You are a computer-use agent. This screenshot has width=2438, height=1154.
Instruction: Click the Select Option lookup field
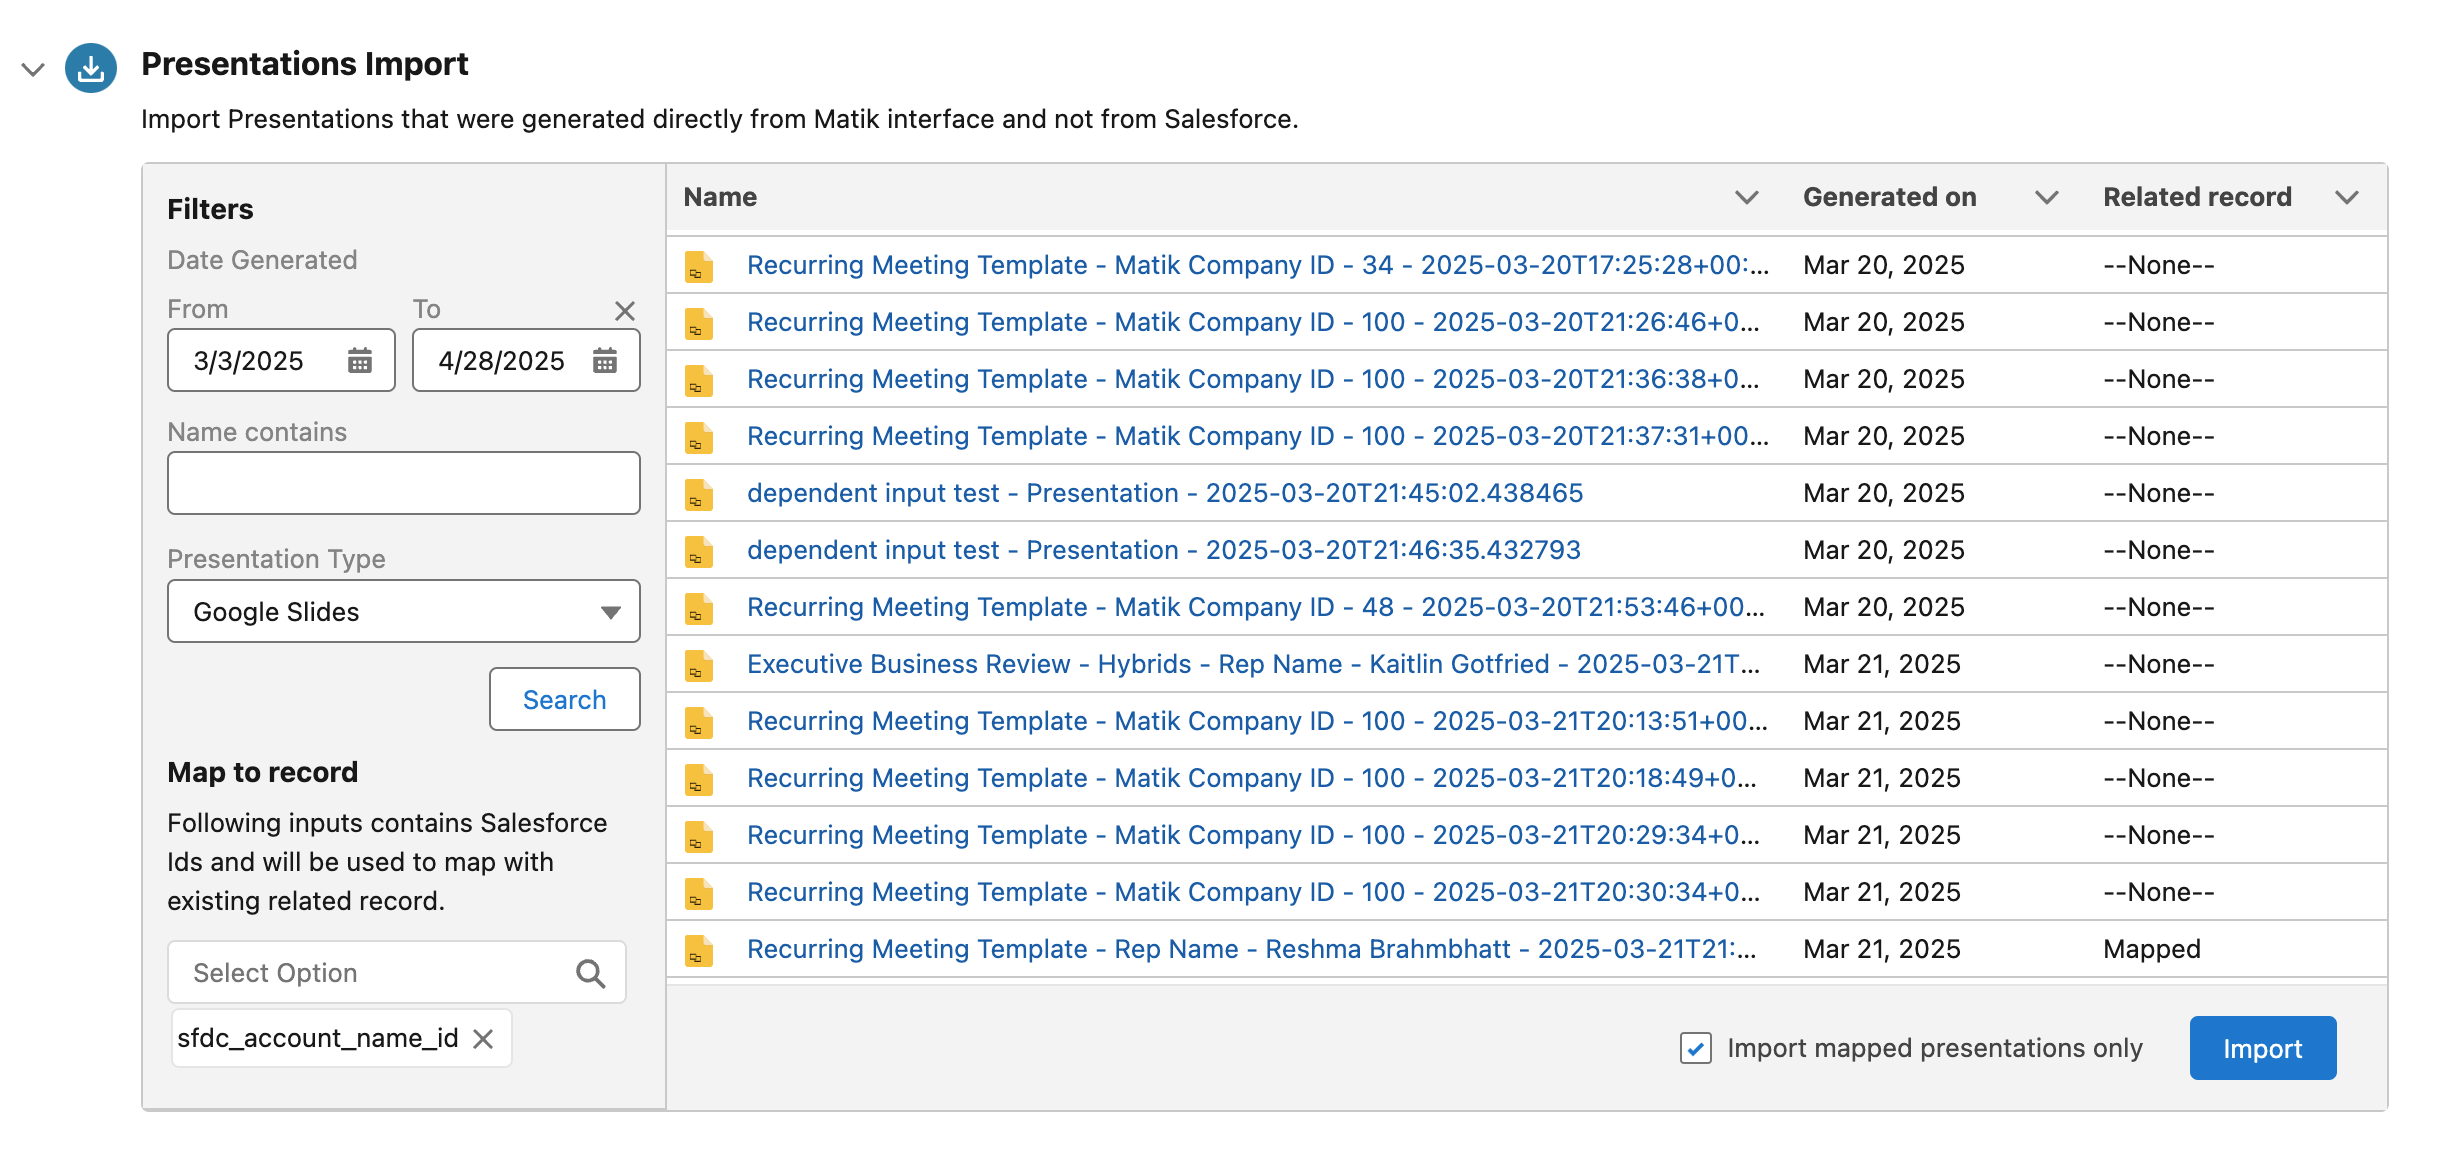397,972
